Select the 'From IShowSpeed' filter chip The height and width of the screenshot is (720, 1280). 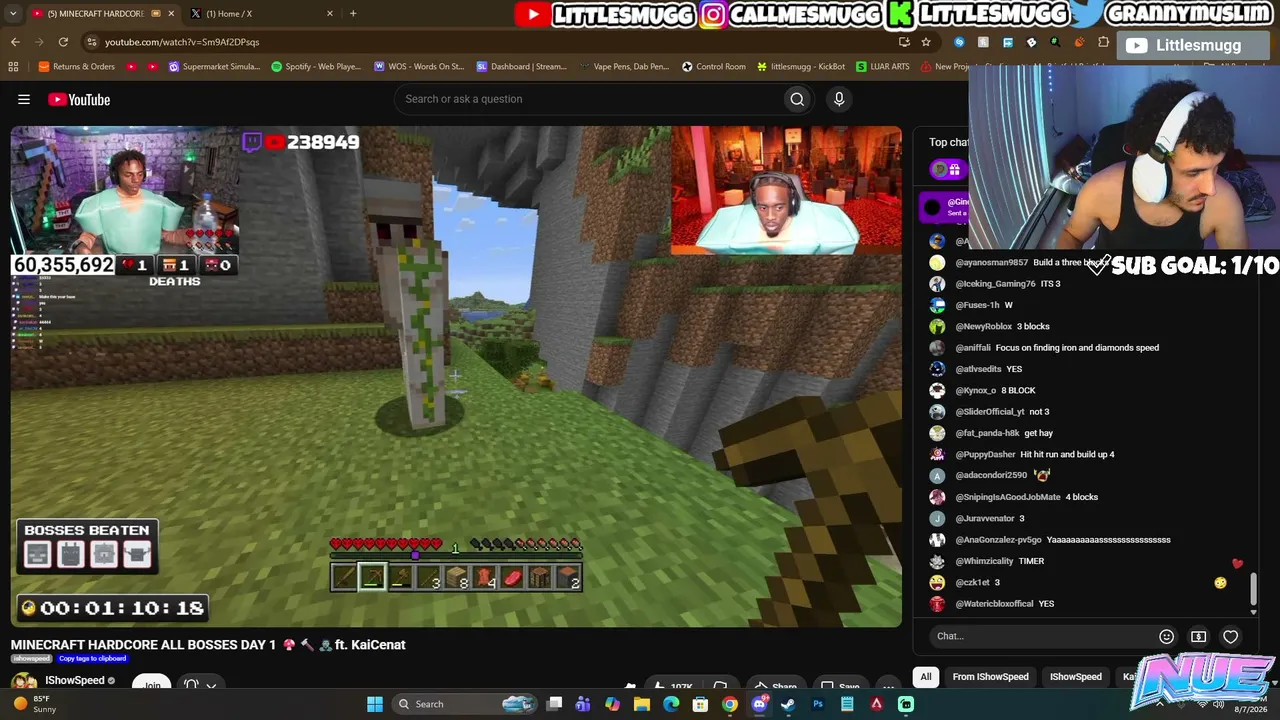(x=990, y=677)
